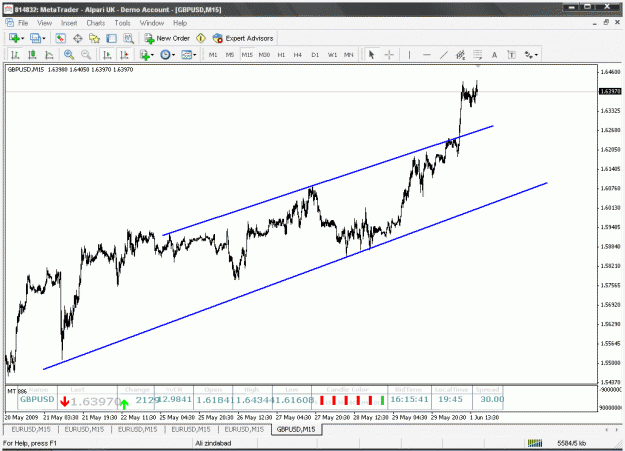This screenshot has height=451, width=625.
Task: Select the Text tool letter A
Action: tap(494, 55)
